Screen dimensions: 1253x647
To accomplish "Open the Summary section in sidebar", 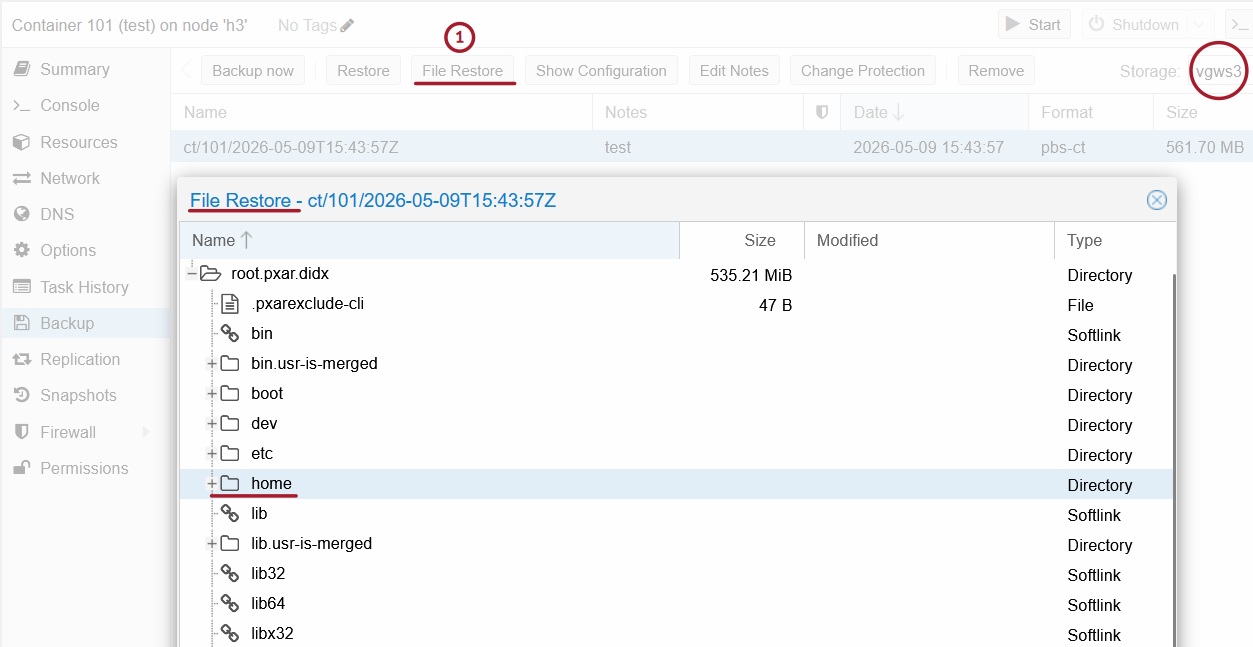I will coord(74,69).
